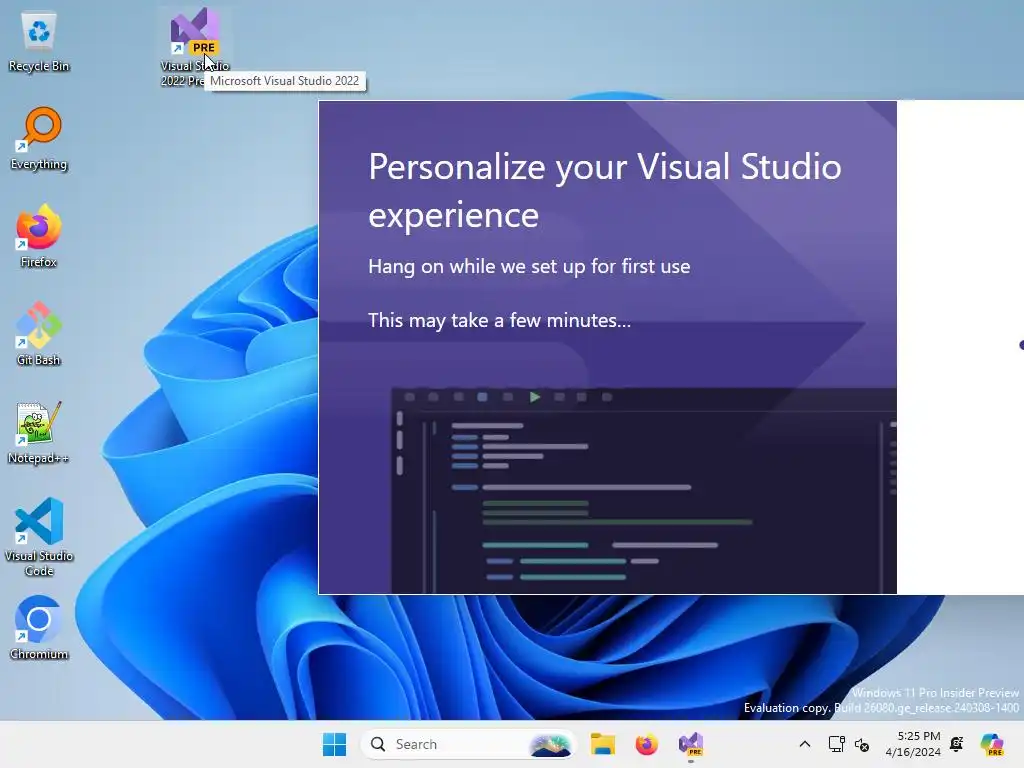Select the Visual Studio Code desktop shortcut

(x=39, y=537)
